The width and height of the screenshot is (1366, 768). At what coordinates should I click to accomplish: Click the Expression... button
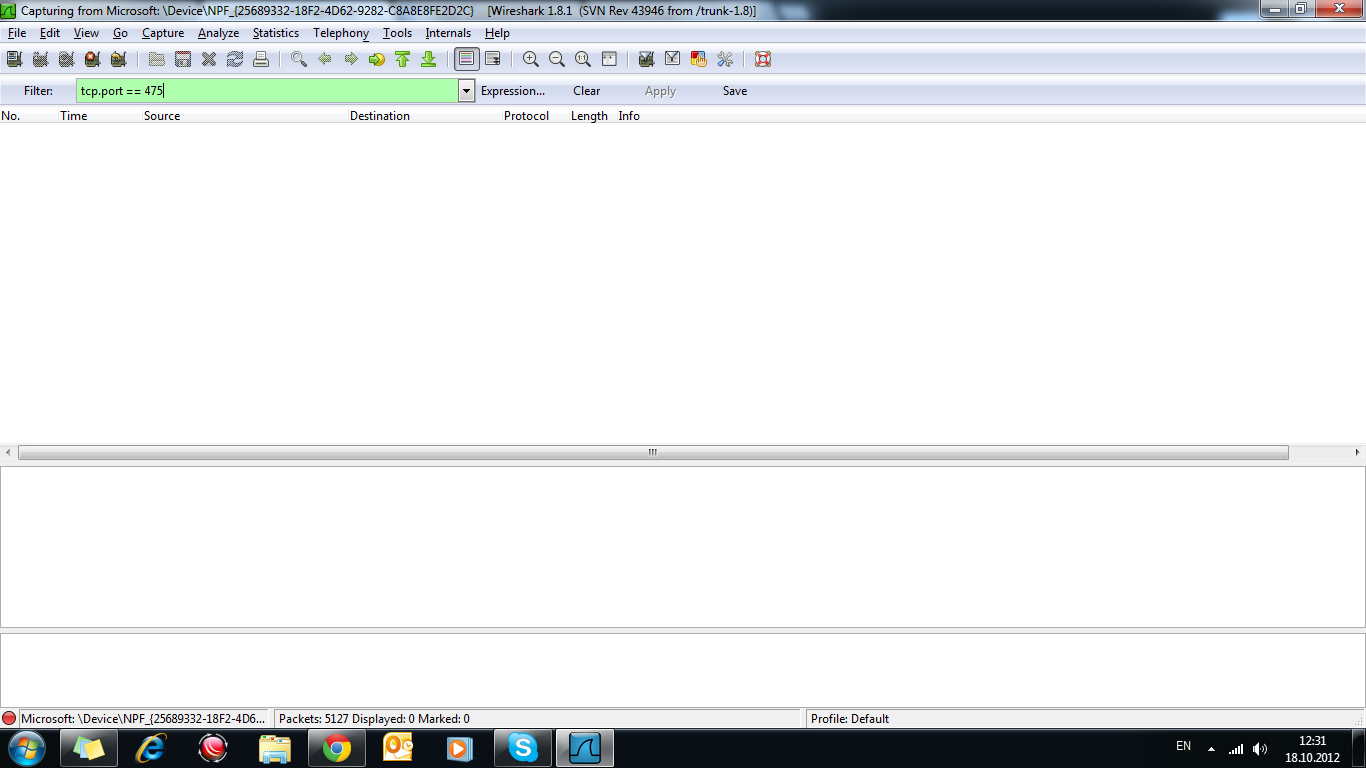pyautogui.click(x=513, y=91)
